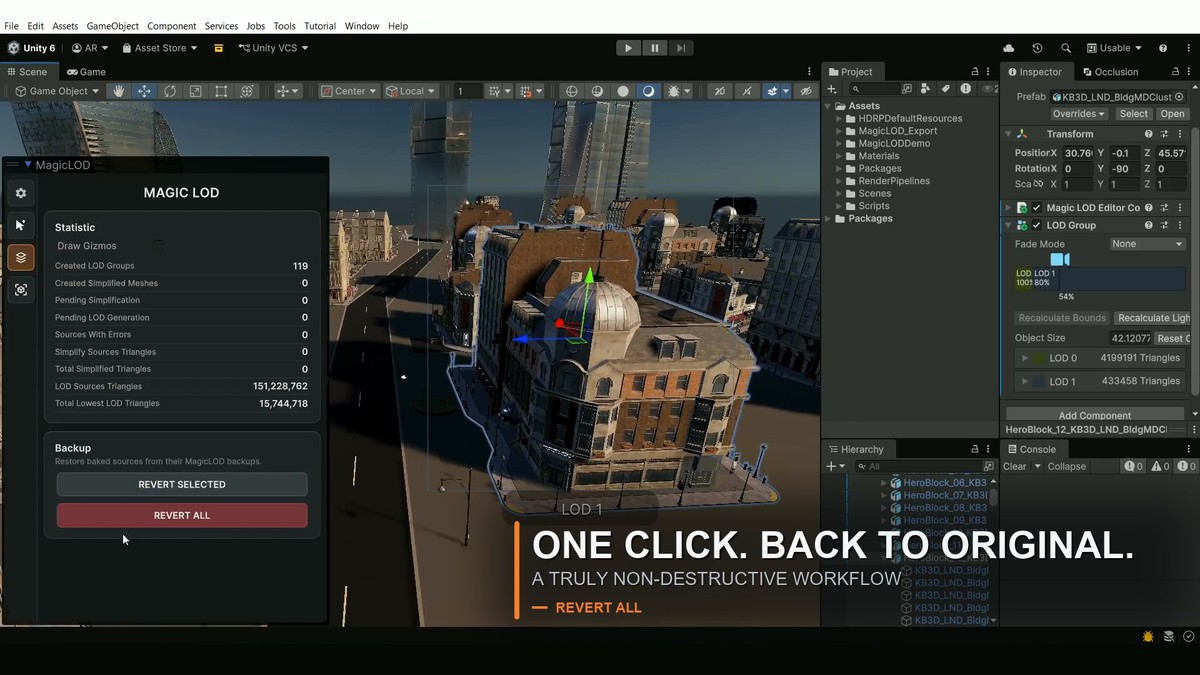Select the Move tool in Scene toolbar
Viewport: 1200px width, 675px height.
click(x=144, y=91)
